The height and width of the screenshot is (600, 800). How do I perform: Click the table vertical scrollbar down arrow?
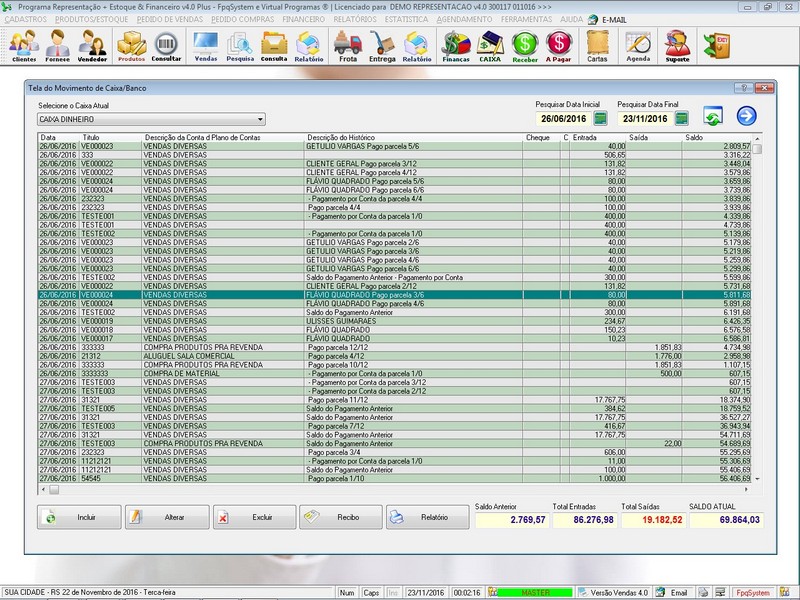(757, 480)
